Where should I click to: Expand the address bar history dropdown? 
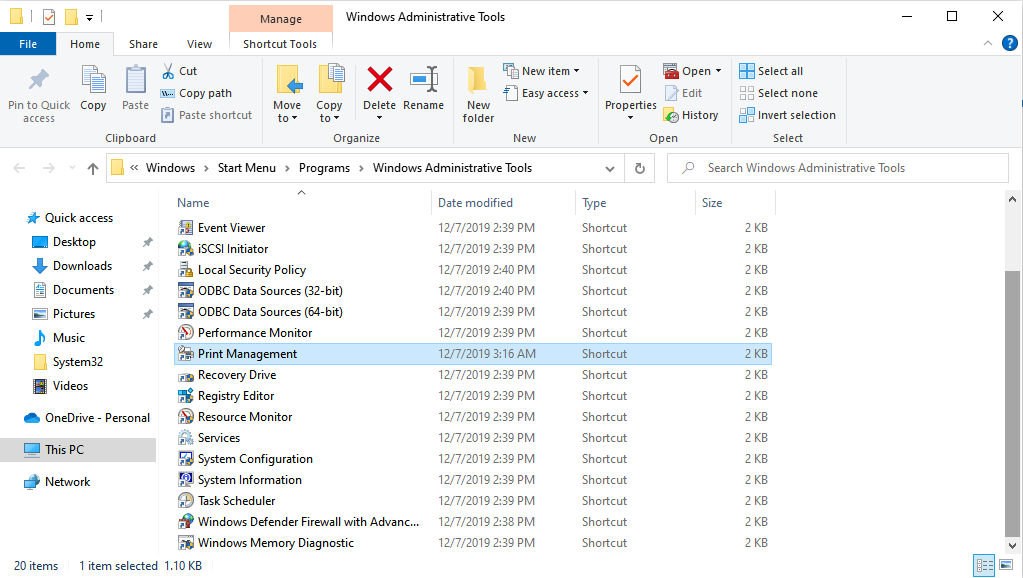tap(610, 168)
